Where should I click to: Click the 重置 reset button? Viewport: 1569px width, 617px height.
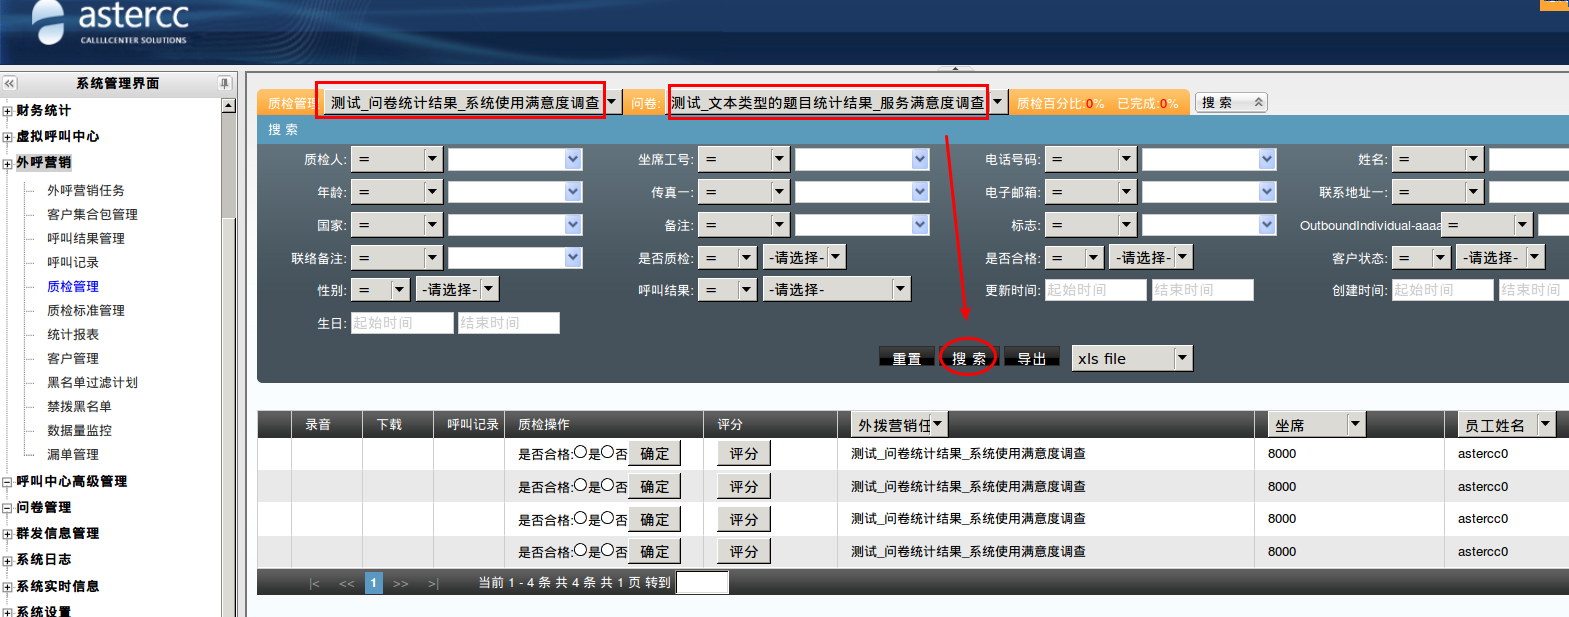click(x=906, y=358)
